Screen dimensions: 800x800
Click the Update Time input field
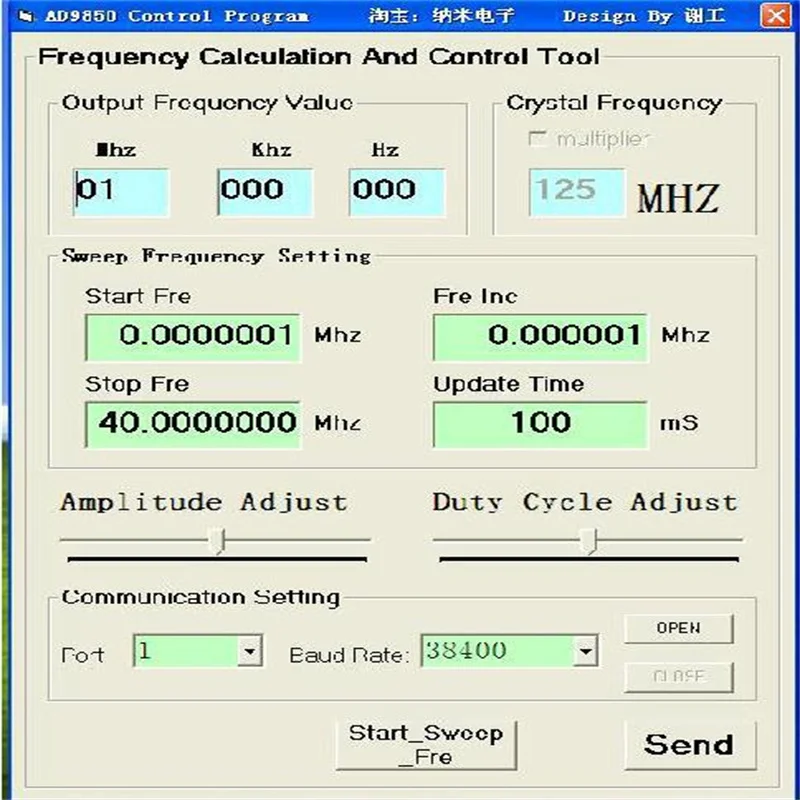541,425
